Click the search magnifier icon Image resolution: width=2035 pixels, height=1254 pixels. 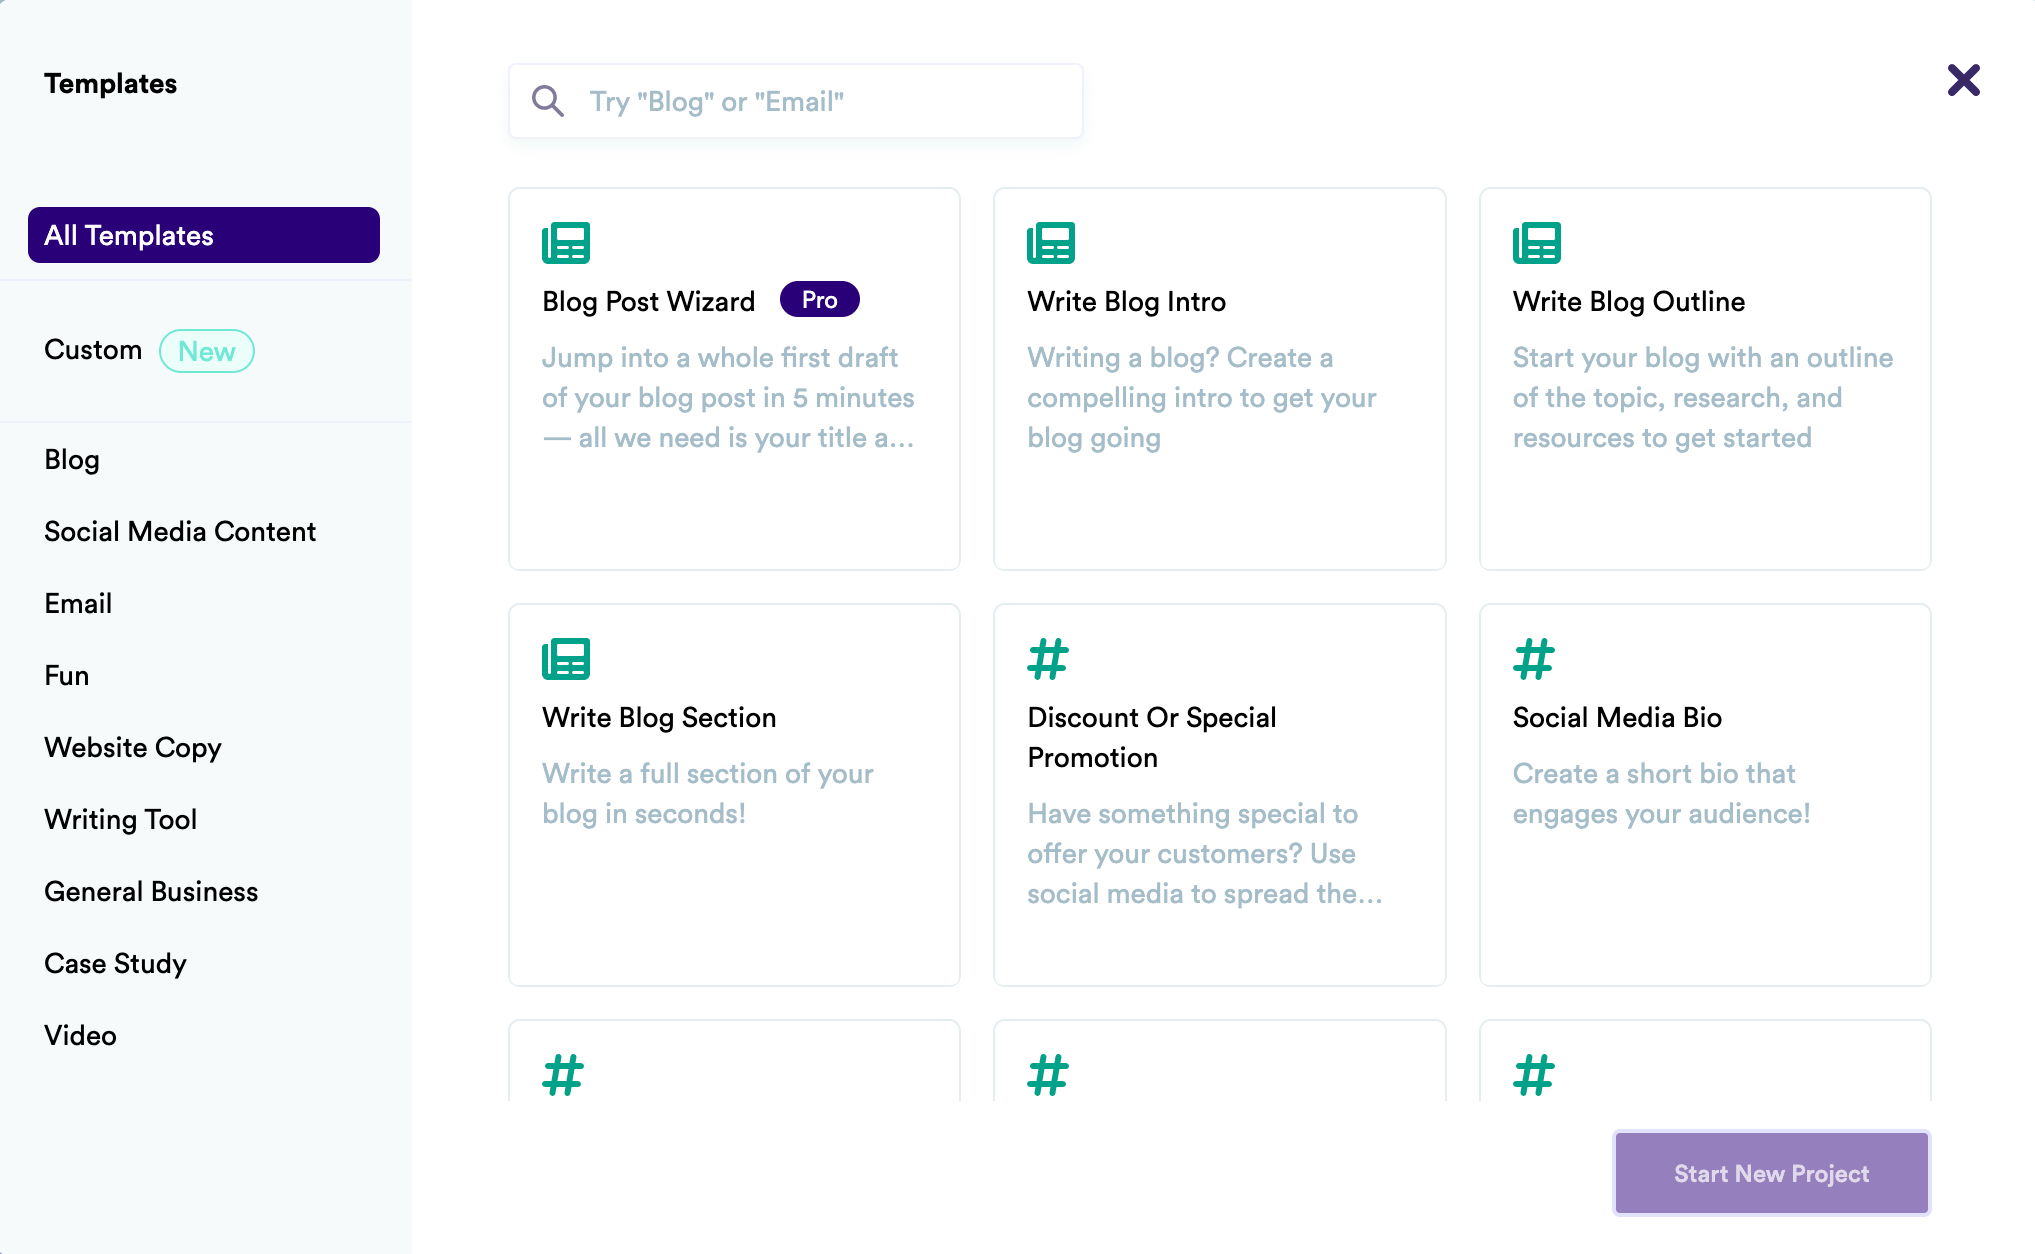(548, 100)
